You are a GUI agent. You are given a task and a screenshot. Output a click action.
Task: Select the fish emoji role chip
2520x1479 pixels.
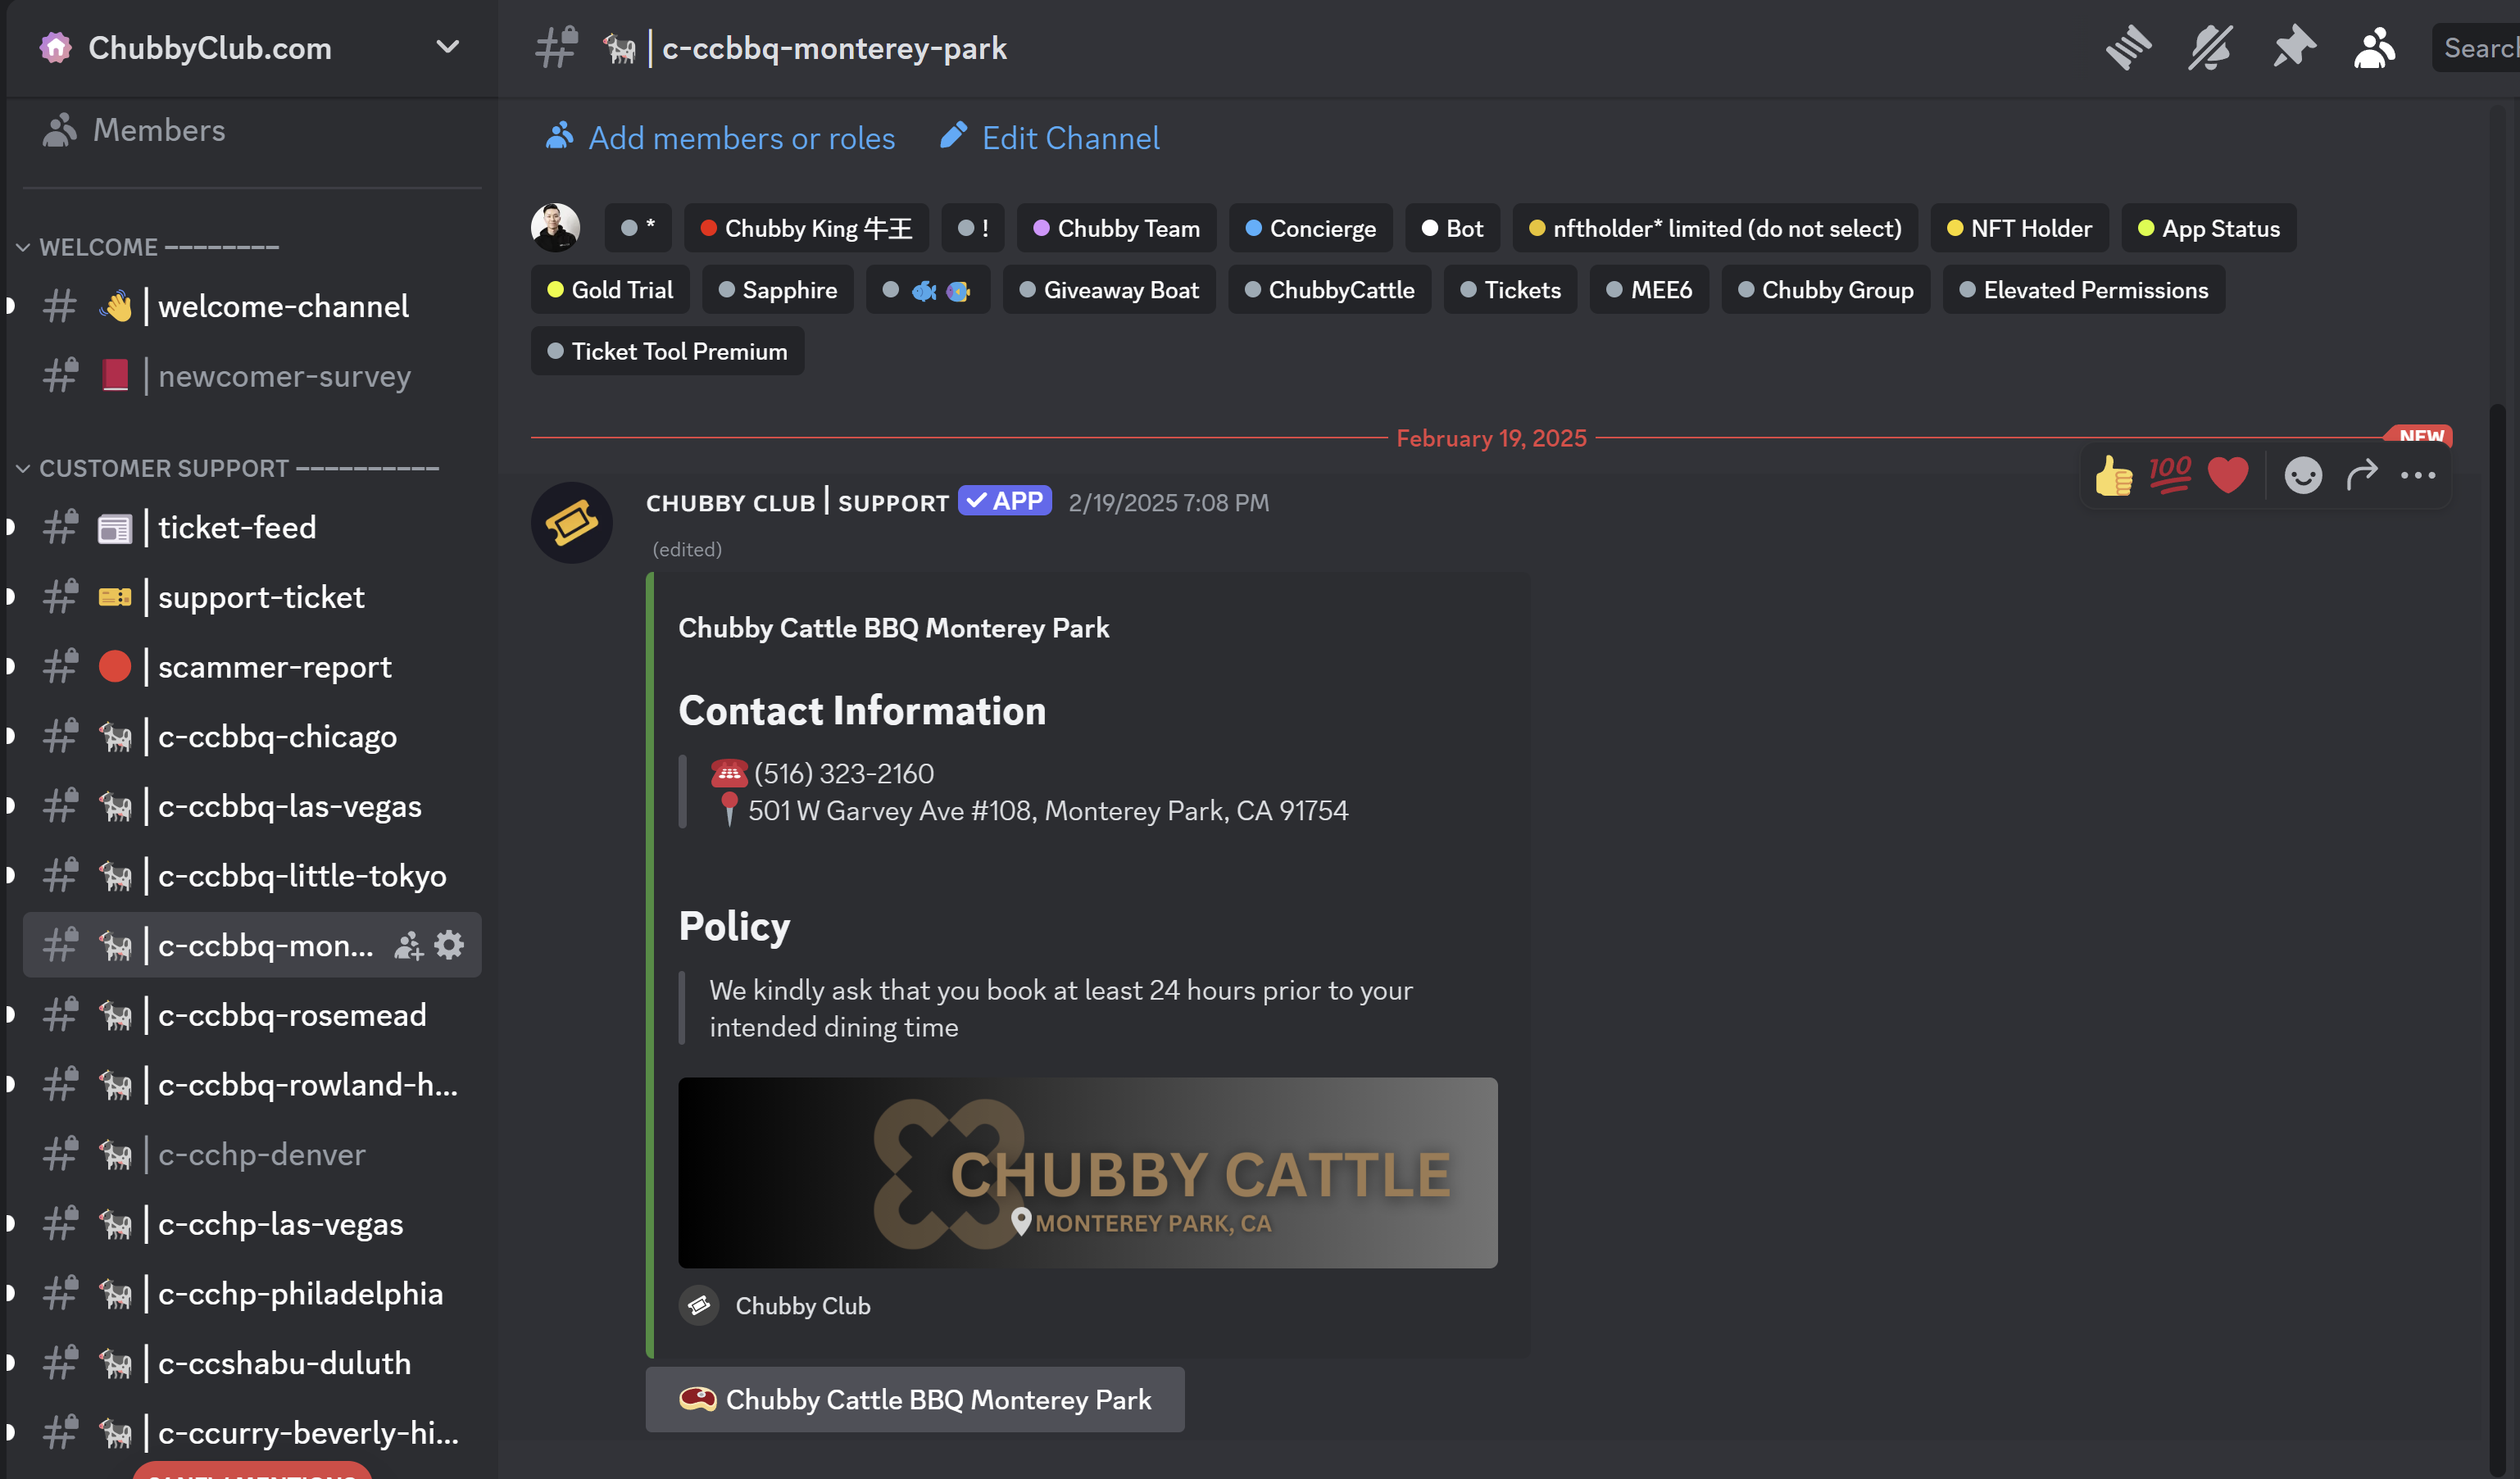(927, 290)
